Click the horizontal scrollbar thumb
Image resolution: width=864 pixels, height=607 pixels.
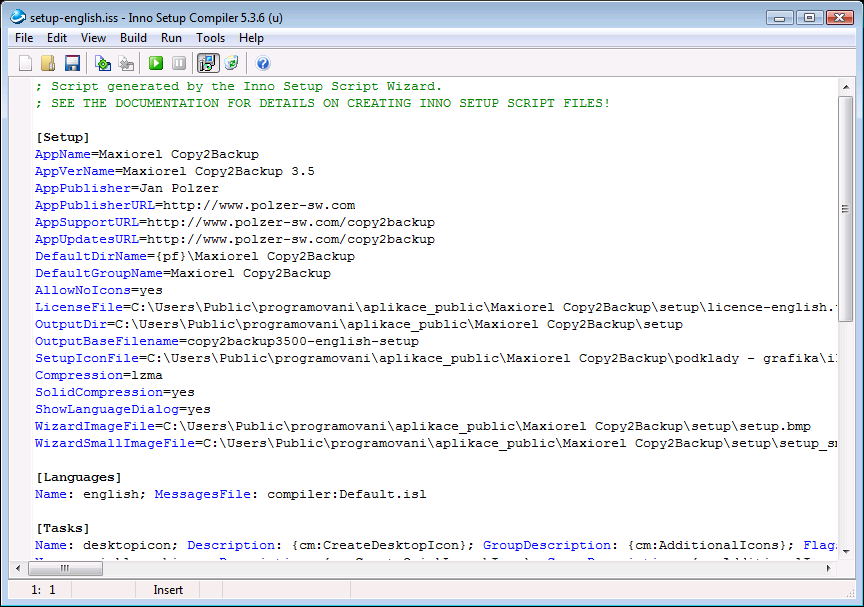(x=65, y=568)
